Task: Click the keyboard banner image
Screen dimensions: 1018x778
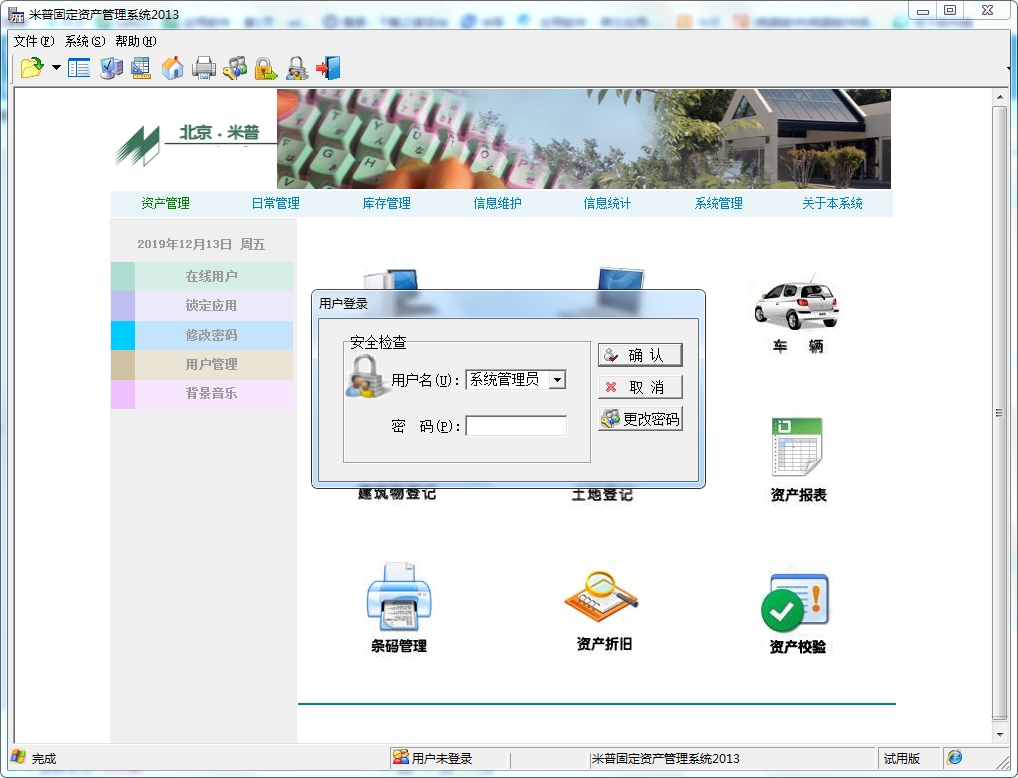Action: 583,139
